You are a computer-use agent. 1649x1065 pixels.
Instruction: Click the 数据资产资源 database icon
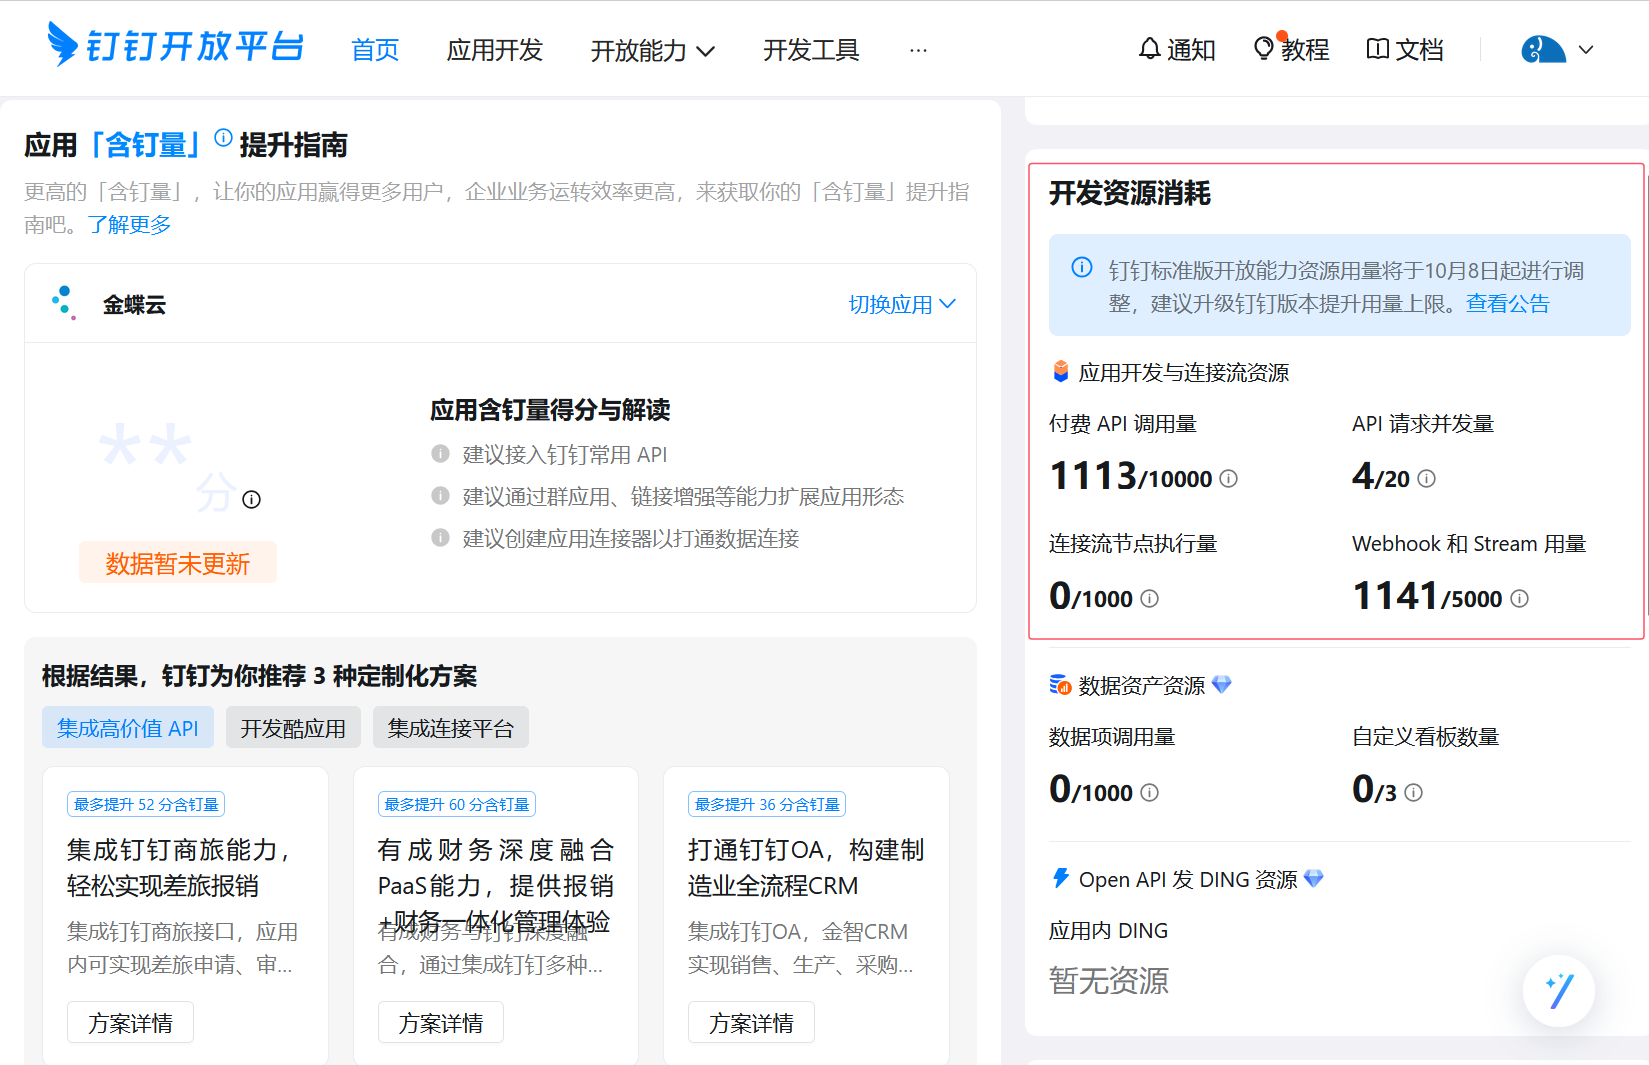pos(1061,685)
